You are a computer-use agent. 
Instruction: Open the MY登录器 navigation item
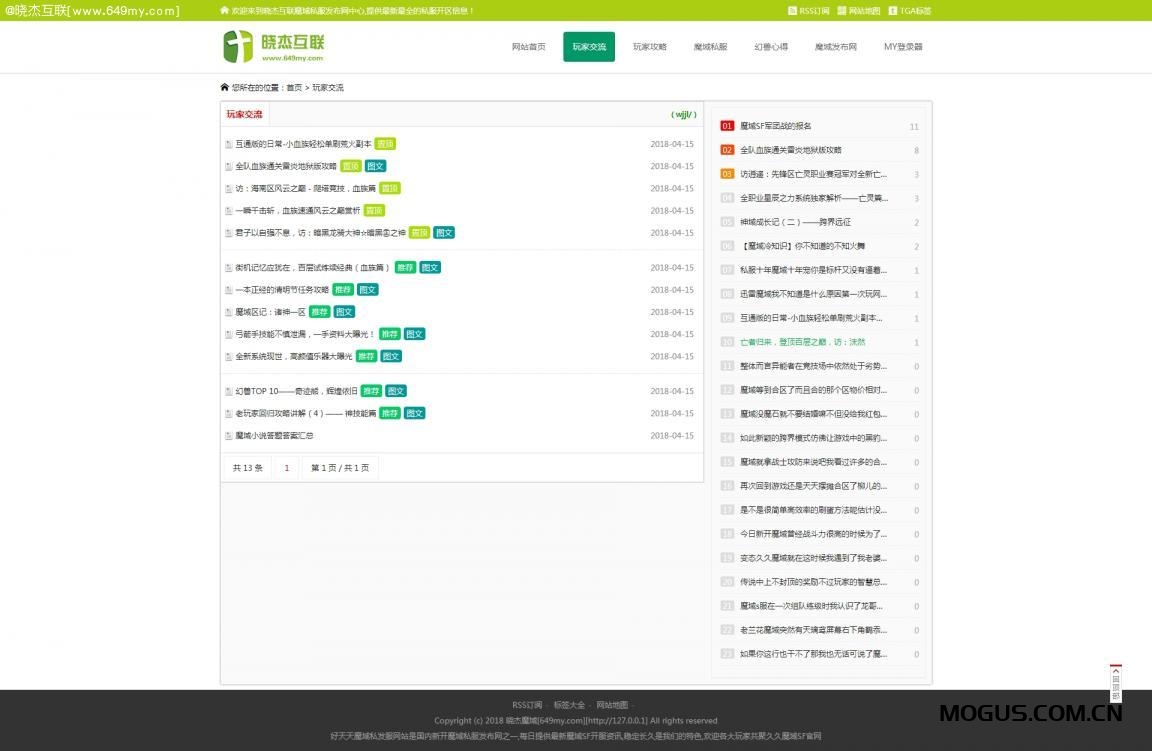coord(903,46)
